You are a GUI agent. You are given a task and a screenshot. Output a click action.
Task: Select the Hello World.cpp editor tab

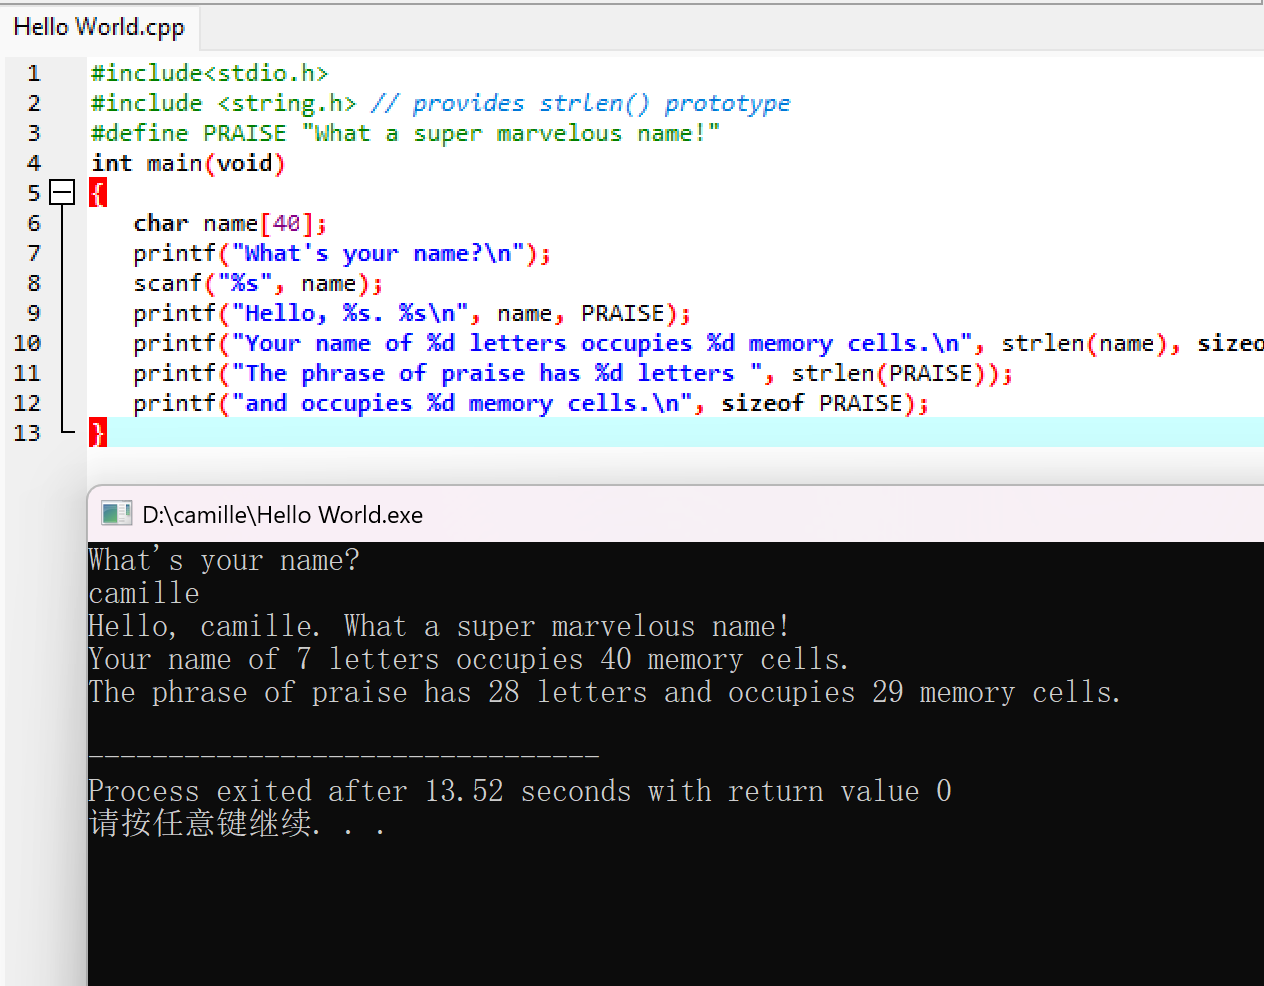pyautogui.click(x=99, y=27)
